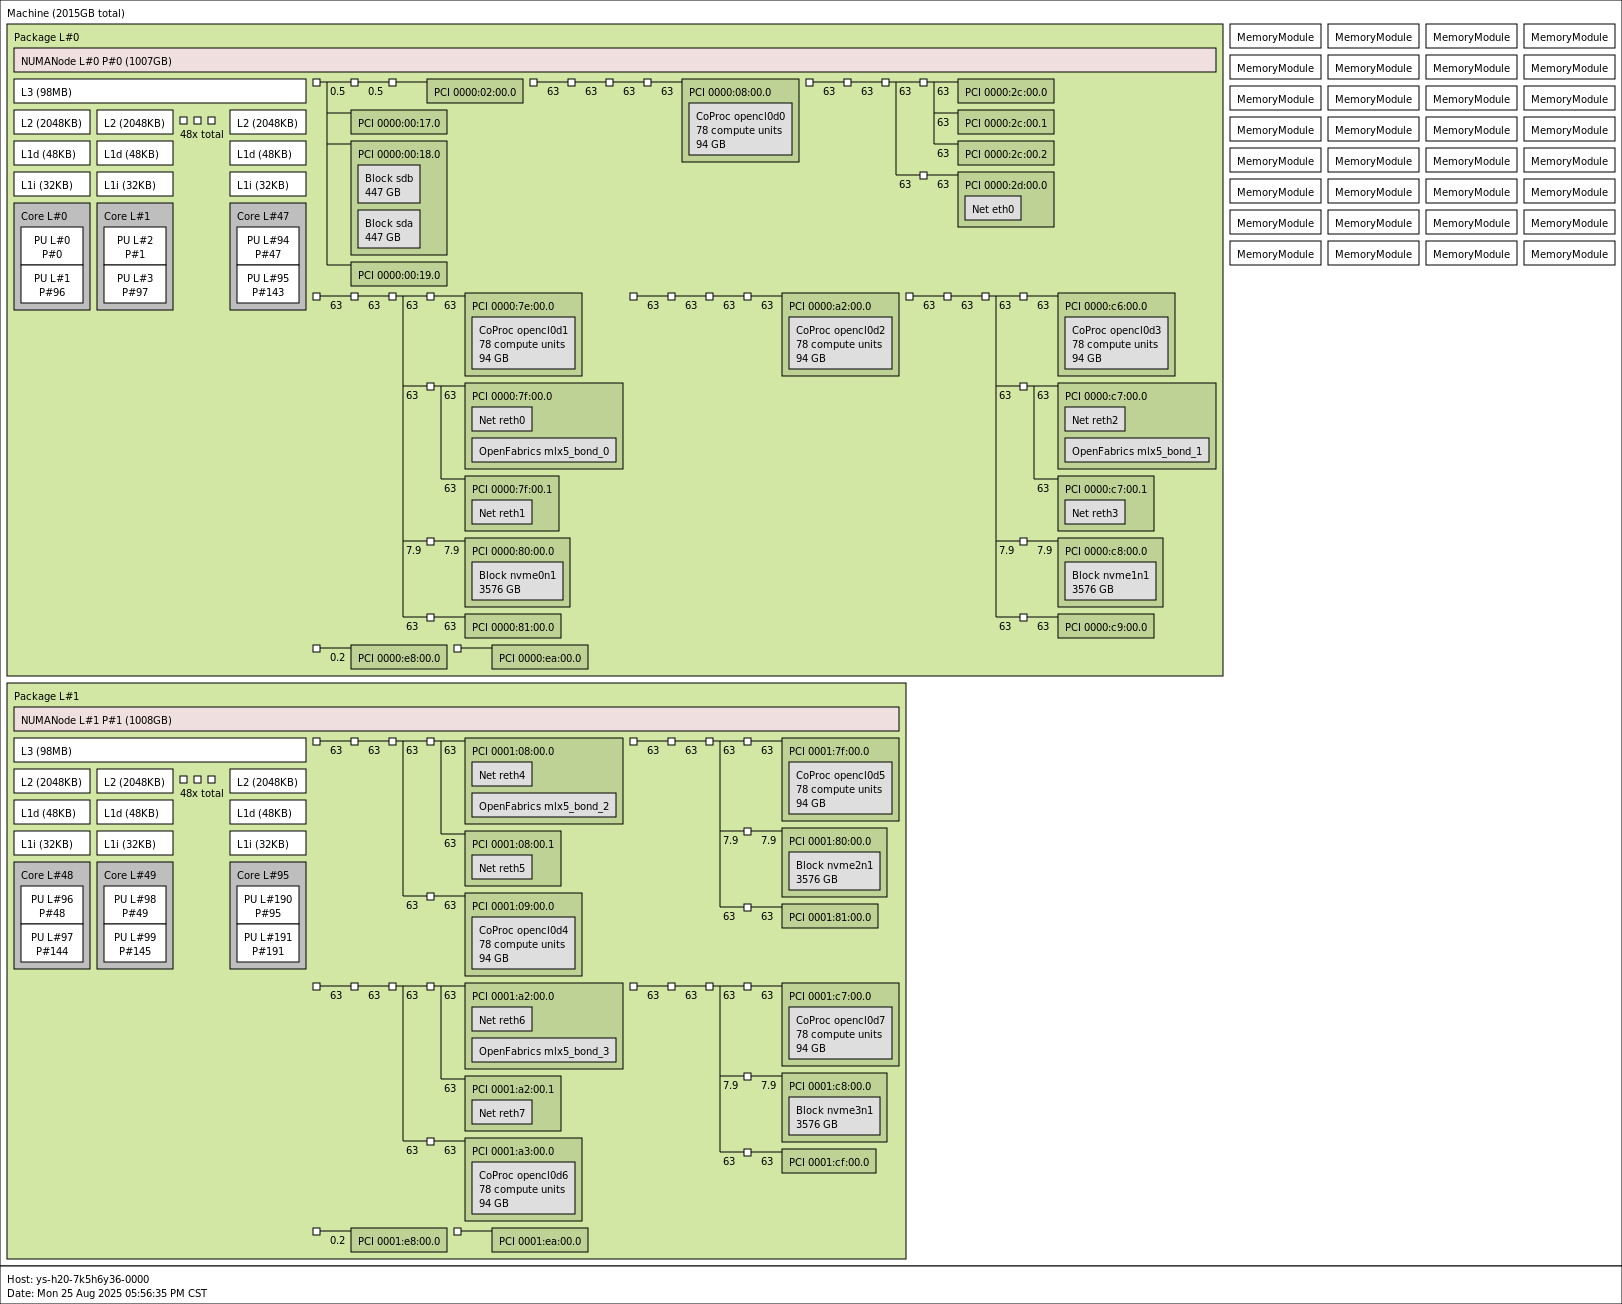1622x1304 pixels.
Task: Select the OpenFabrics mlx5_bond_3 box
Action: (x=543, y=1051)
